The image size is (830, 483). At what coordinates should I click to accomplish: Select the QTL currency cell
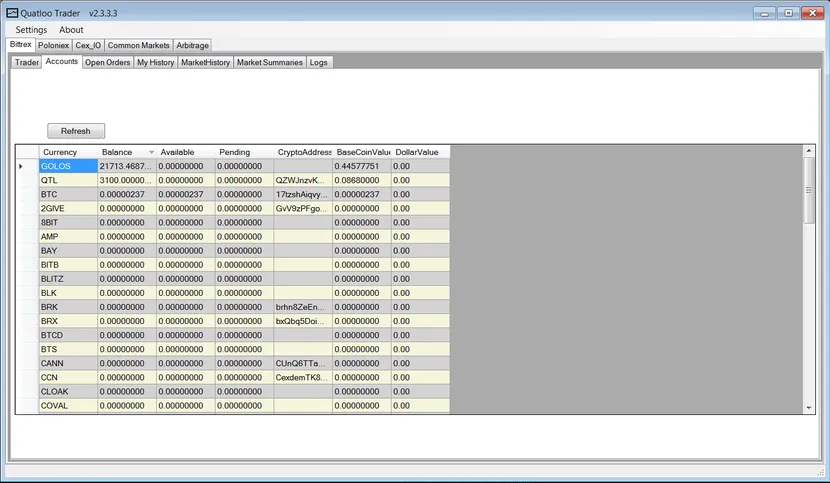tap(68, 180)
